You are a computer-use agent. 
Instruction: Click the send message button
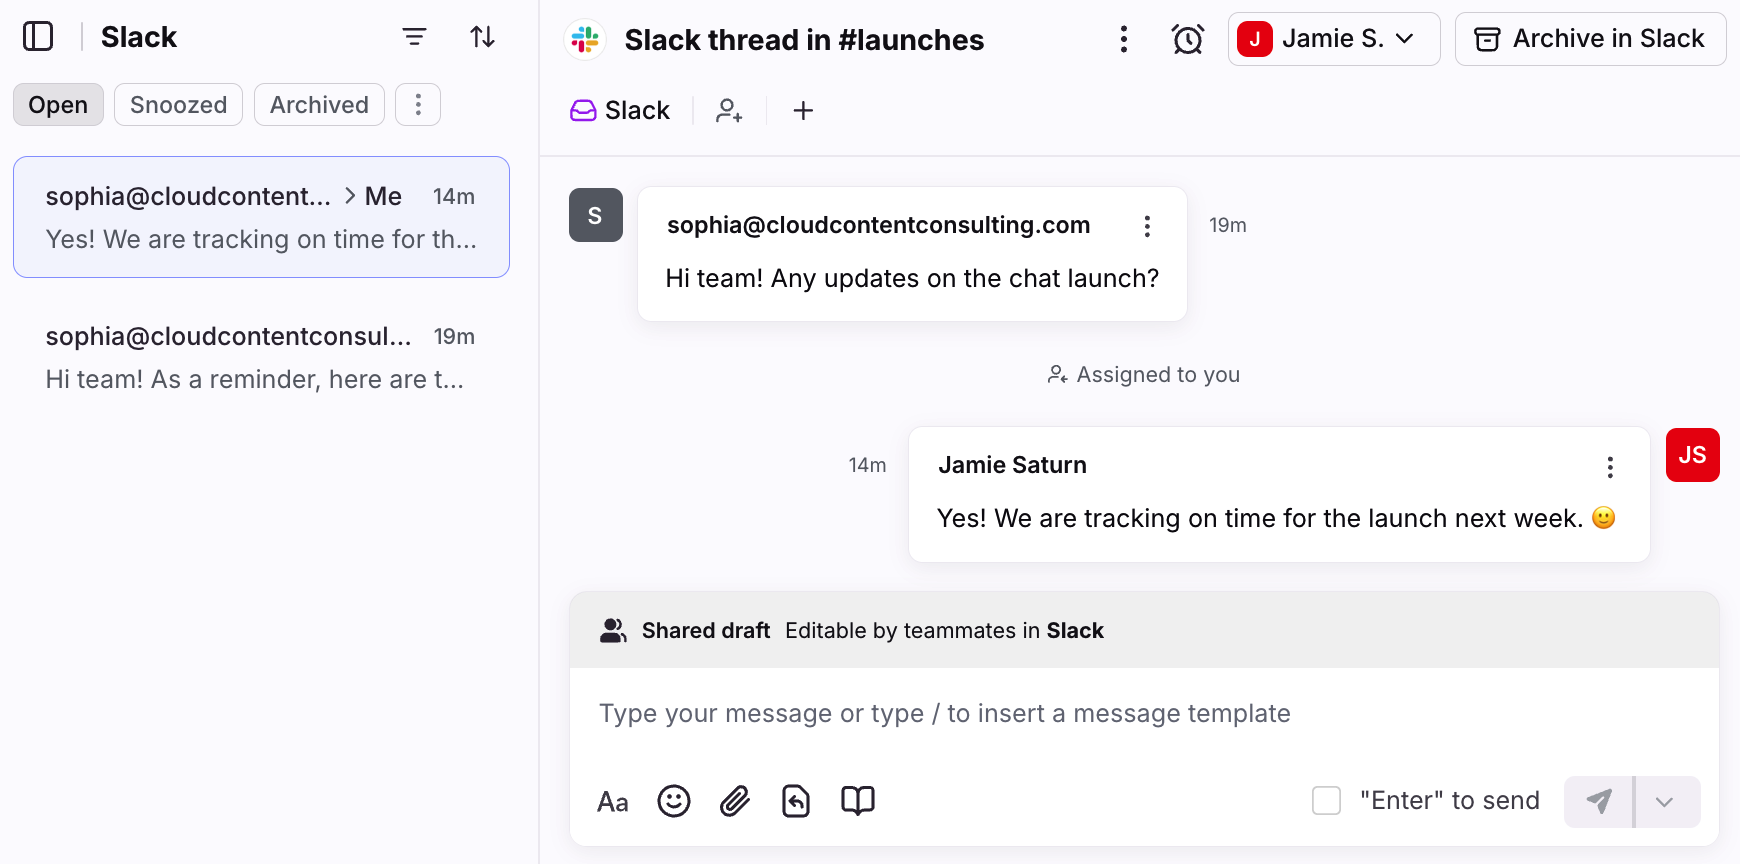(x=1599, y=802)
